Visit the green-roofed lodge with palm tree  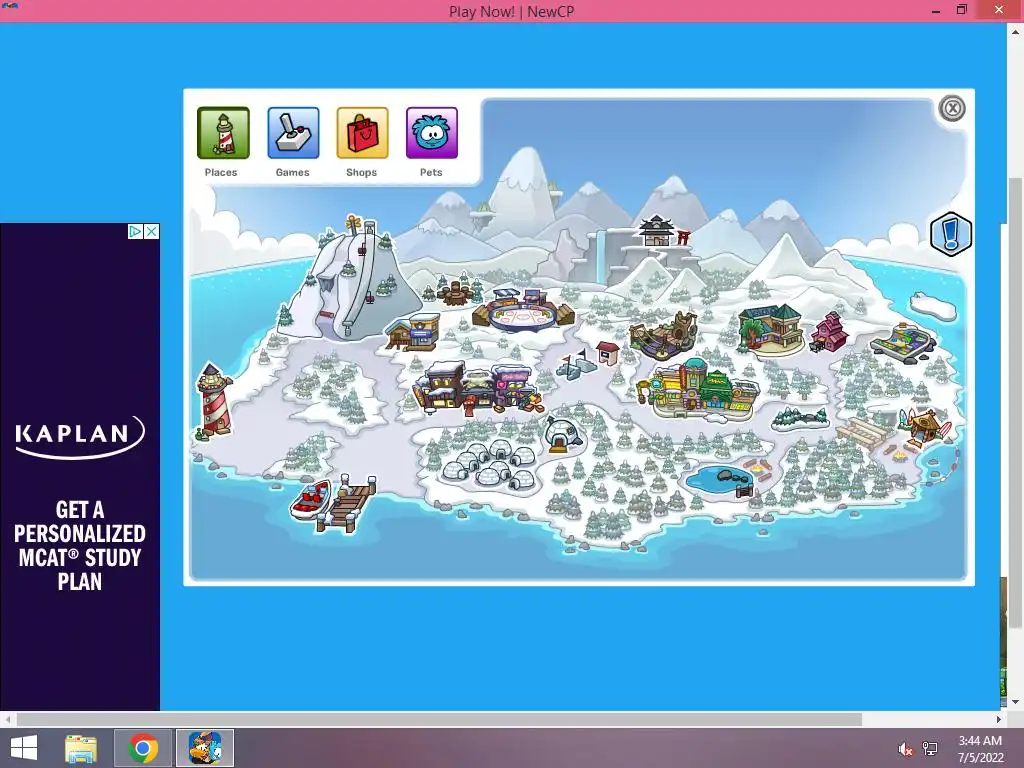771,328
